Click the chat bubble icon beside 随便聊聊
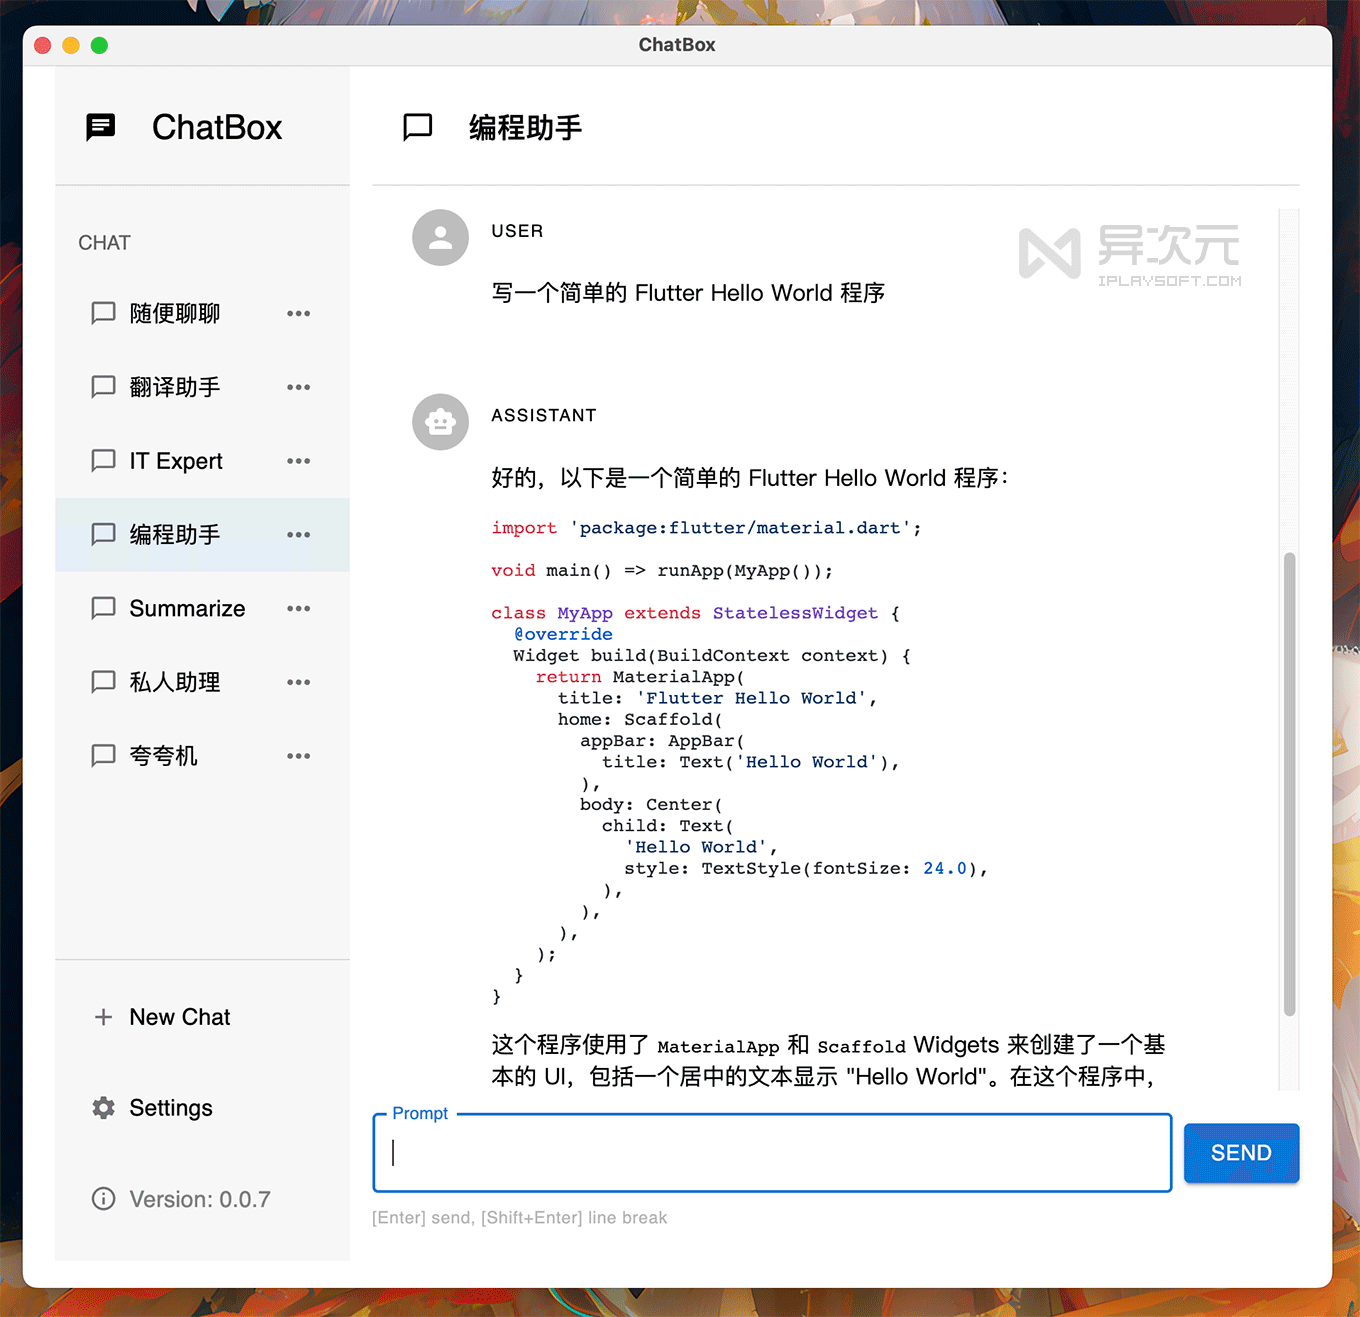Image resolution: width=1360 pixels, height=1317 pixels. [103, 313]
